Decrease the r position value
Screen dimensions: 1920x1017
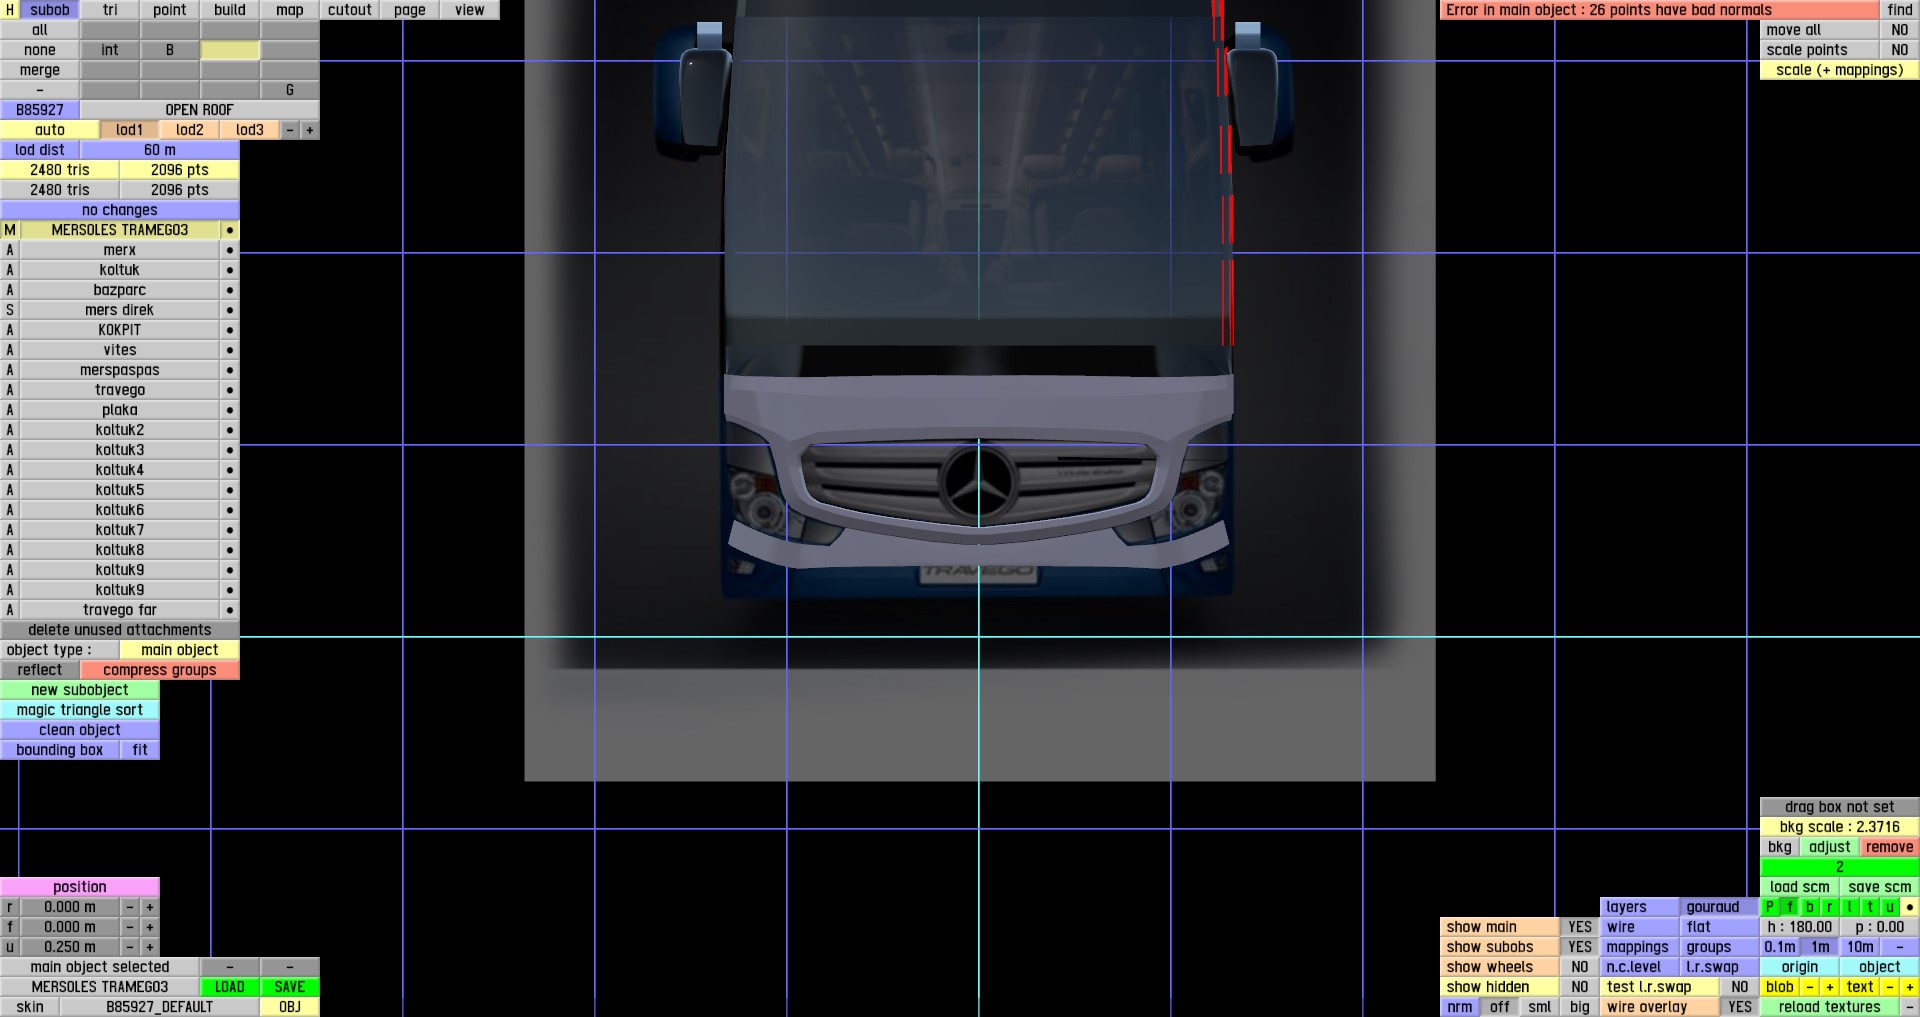click(x=130, y=907)
